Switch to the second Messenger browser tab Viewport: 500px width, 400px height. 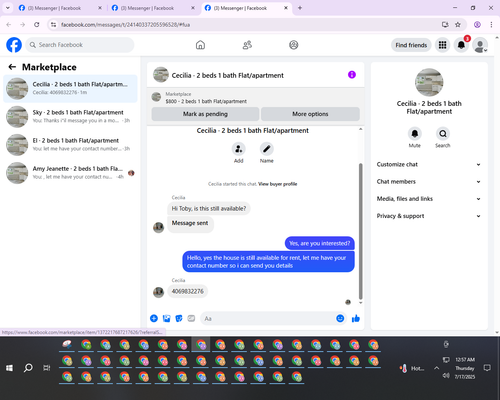(x=153, y=8)
